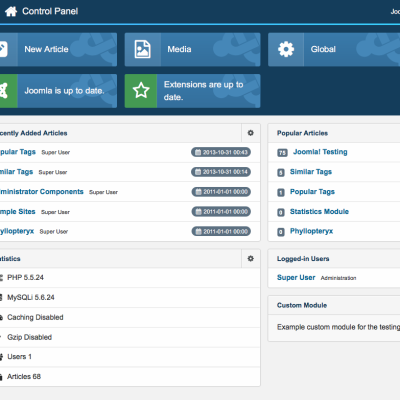Click the Custom Module heading
400x400 pixels.
pyautogui.click(x=302, y=305)
